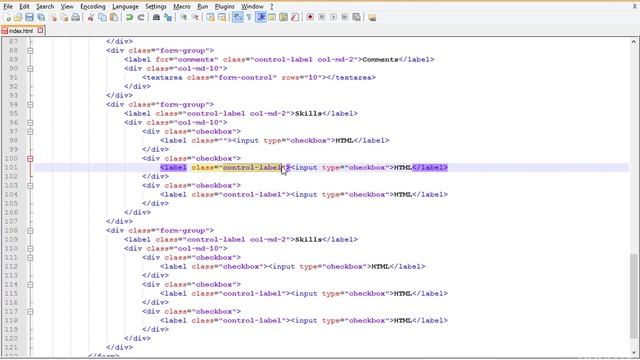Click line number 101 in the margin
Image resolution: width=640 pixels, height=360 pixels.
click(11, 167)
